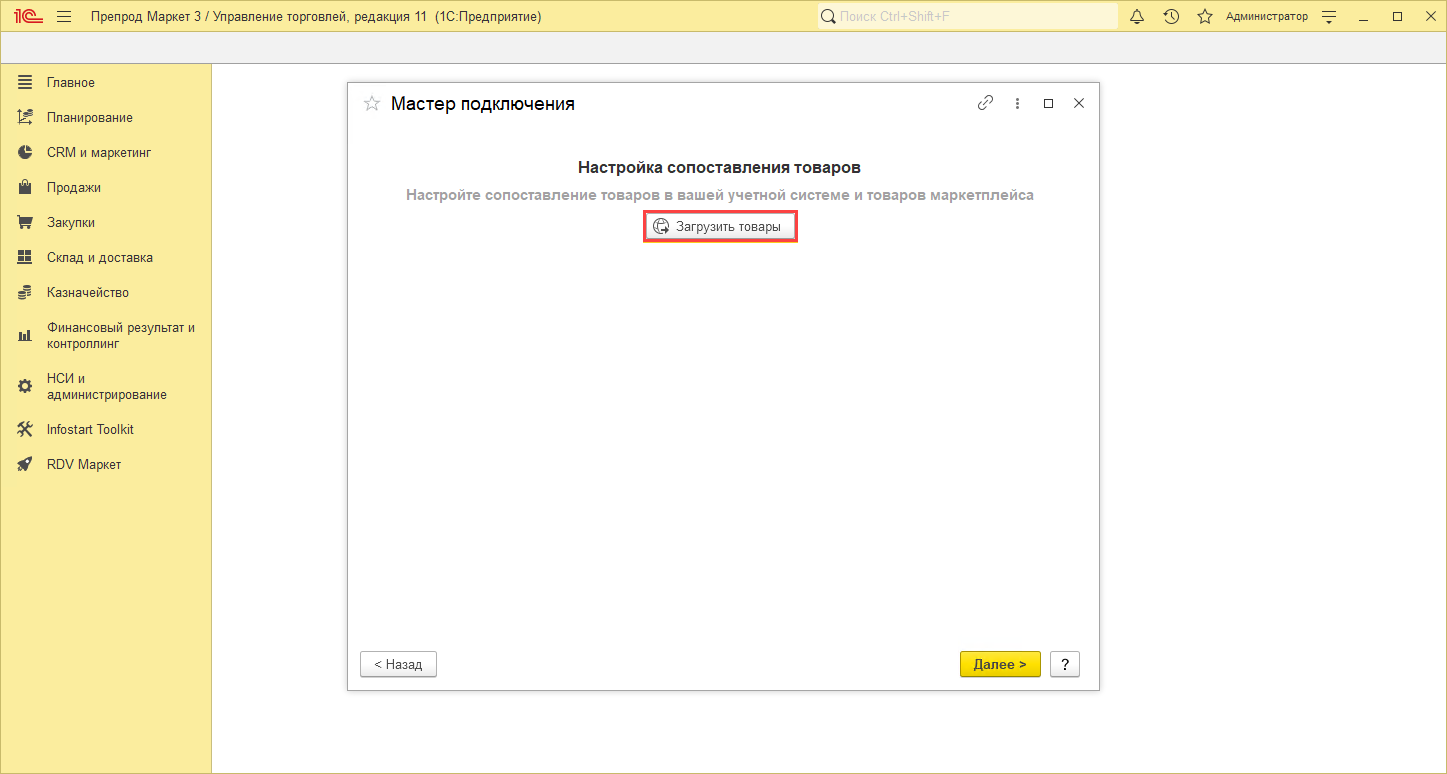This screenshot has width=1447, height=774.
Task: Click the magnifier icon in search
Action: tap(828, 17)
